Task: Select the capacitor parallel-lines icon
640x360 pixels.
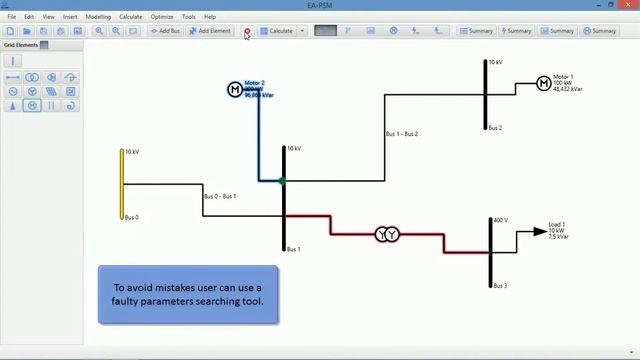Action: [x=51, y=106]
